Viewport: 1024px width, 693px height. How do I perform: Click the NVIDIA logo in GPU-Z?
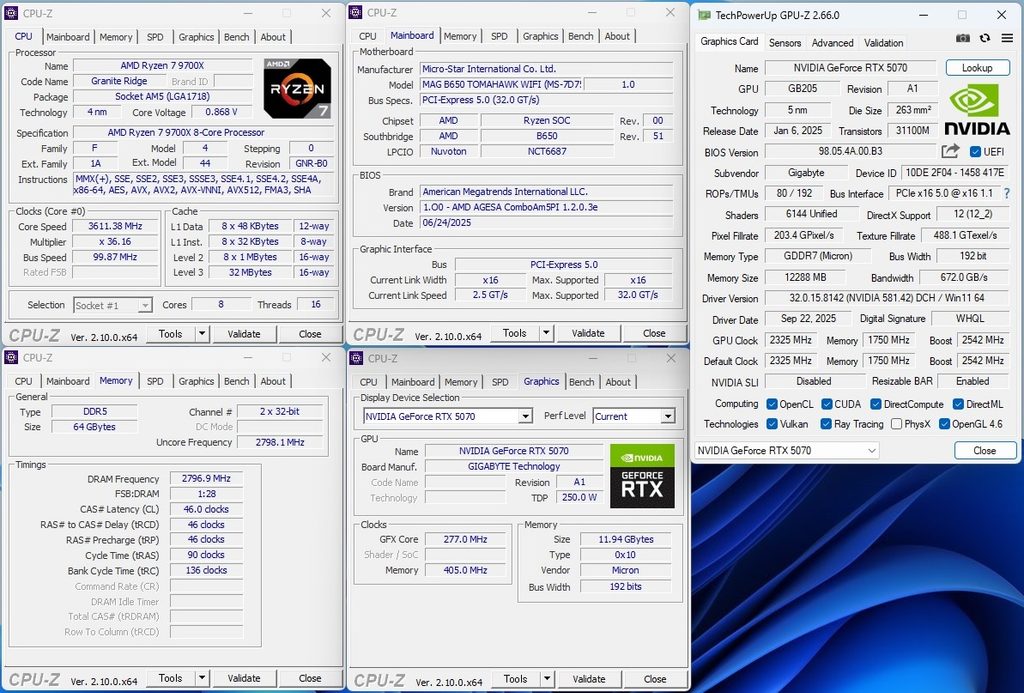[977, 110]
